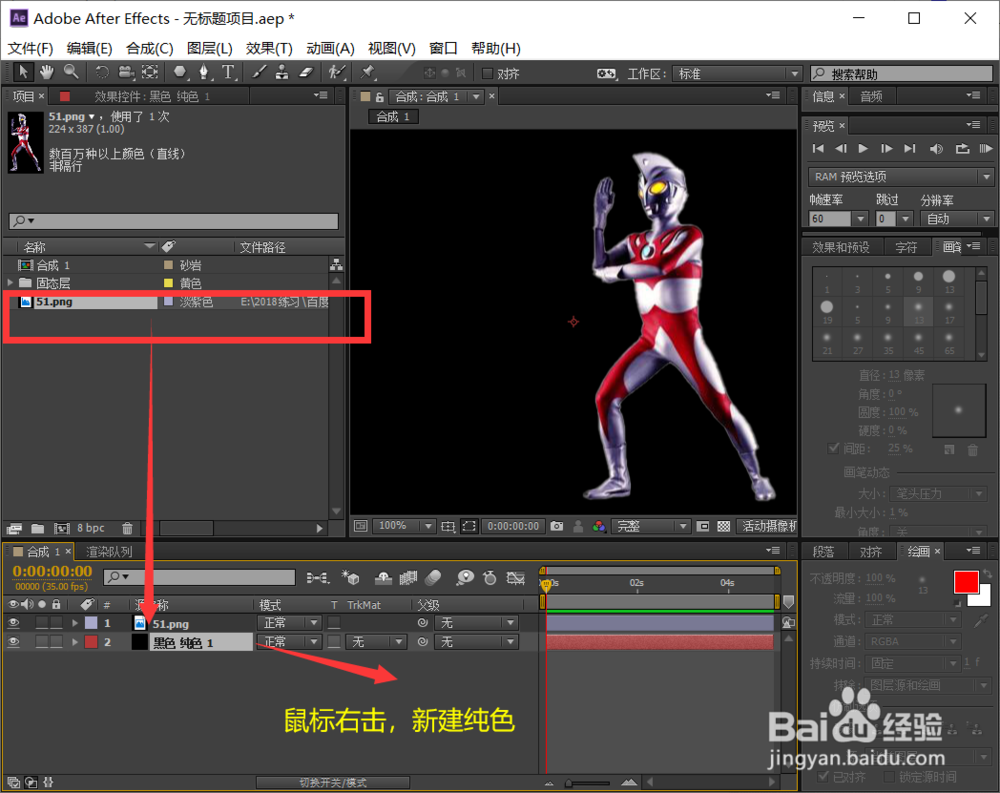Toggle preserve transparency box on 51.png layer

tap(334, 623)
